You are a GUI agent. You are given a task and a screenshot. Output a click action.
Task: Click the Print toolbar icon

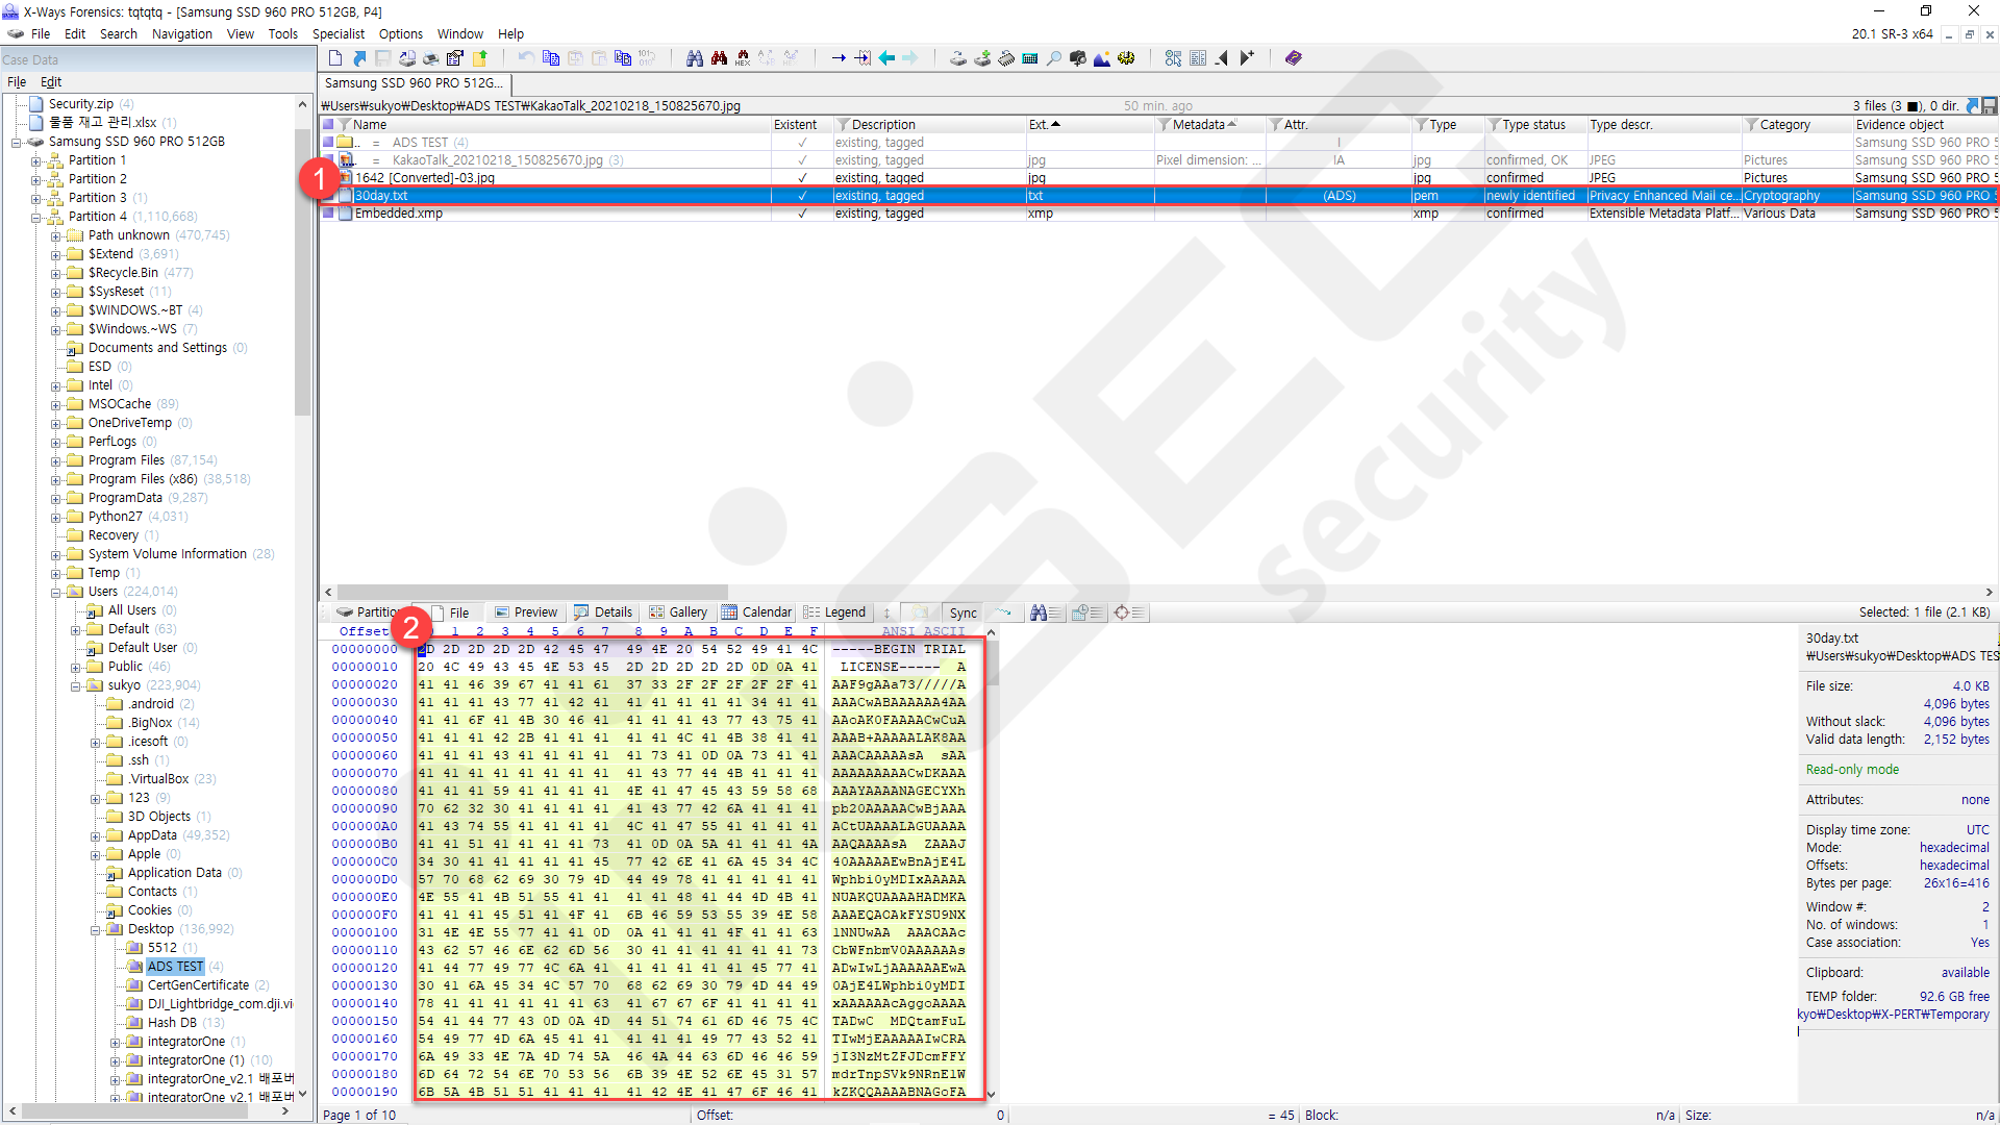(431, 58)
